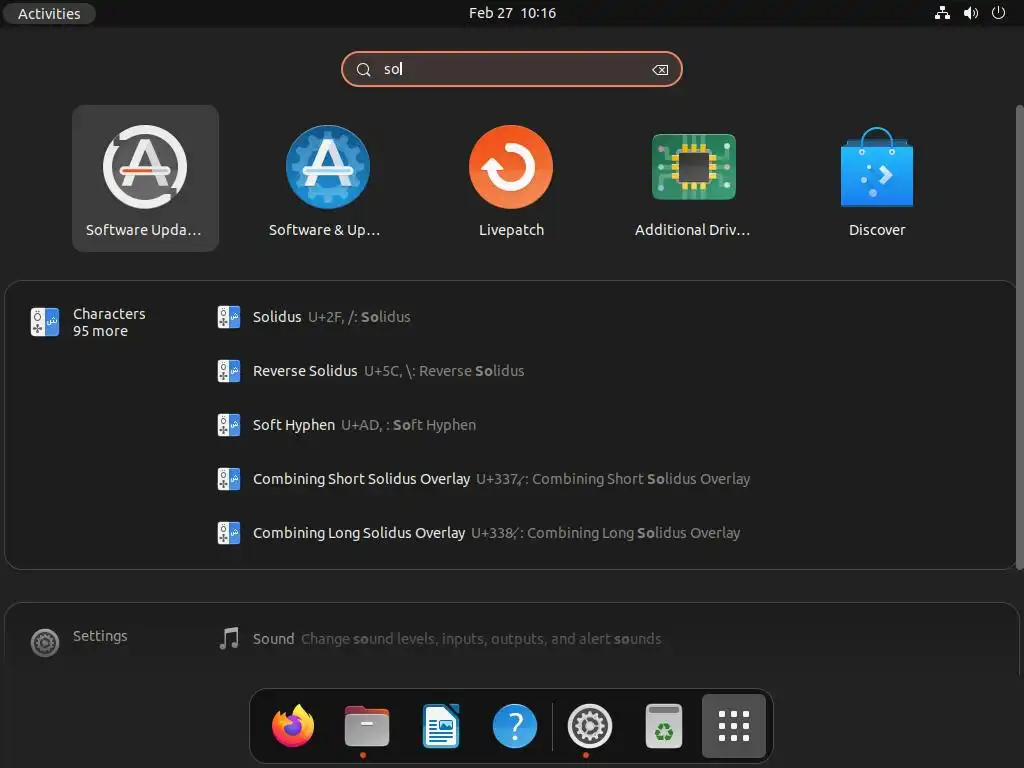1024x768 pixels.
Task: Open Files manager from the dock
Action: [x=366, y=726]
